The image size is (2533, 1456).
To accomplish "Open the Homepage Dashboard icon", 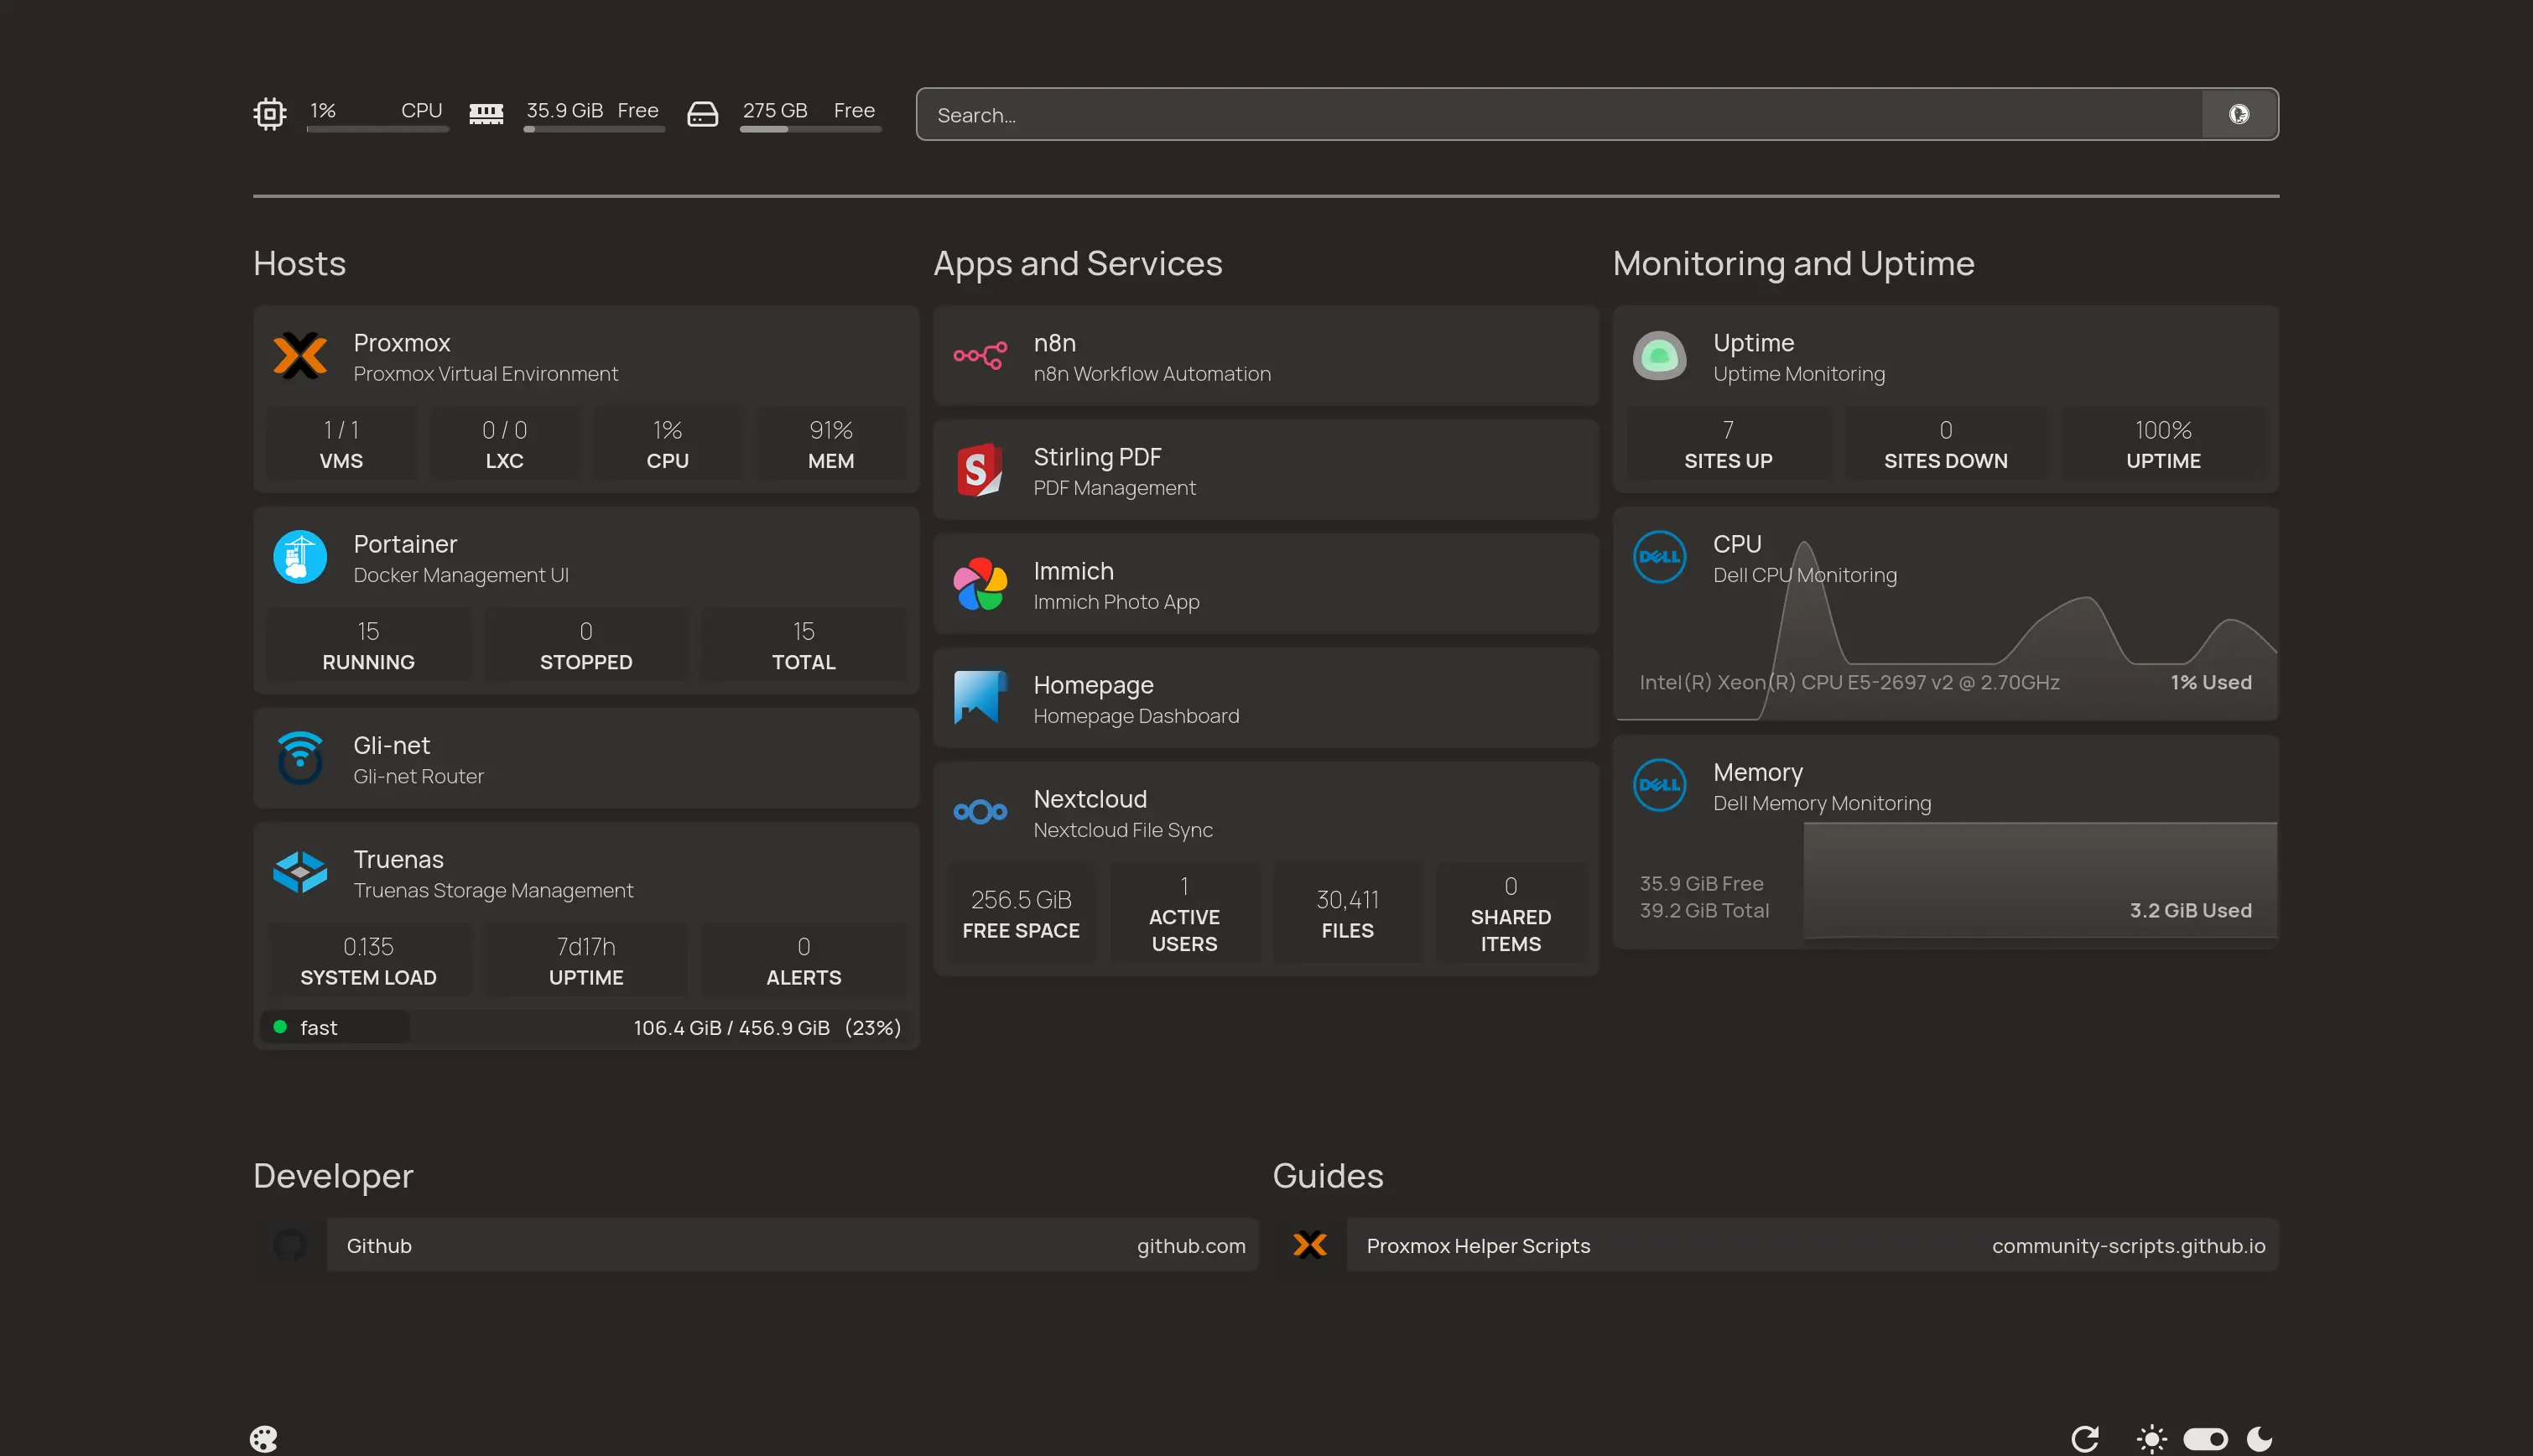I will [x=980, y=698].
